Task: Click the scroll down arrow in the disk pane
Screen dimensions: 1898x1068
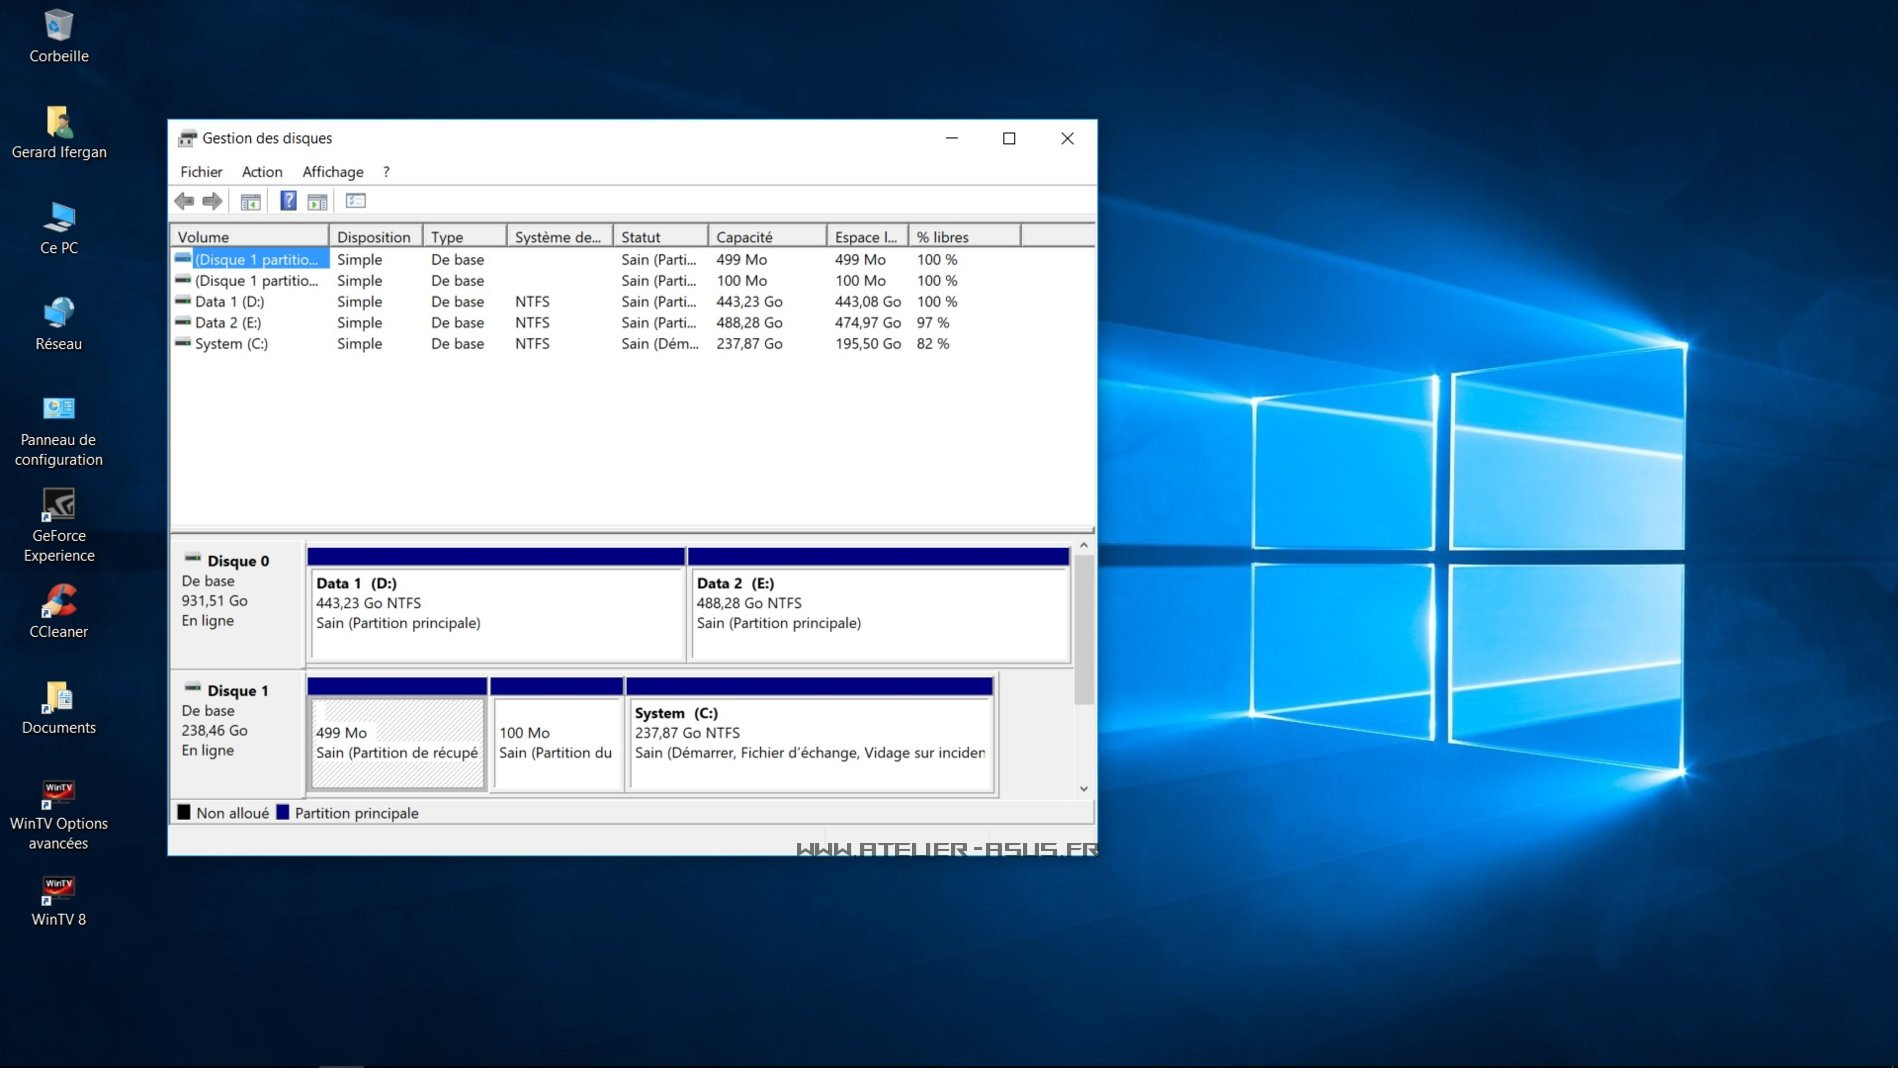Action: click(x=1083, y=789)
